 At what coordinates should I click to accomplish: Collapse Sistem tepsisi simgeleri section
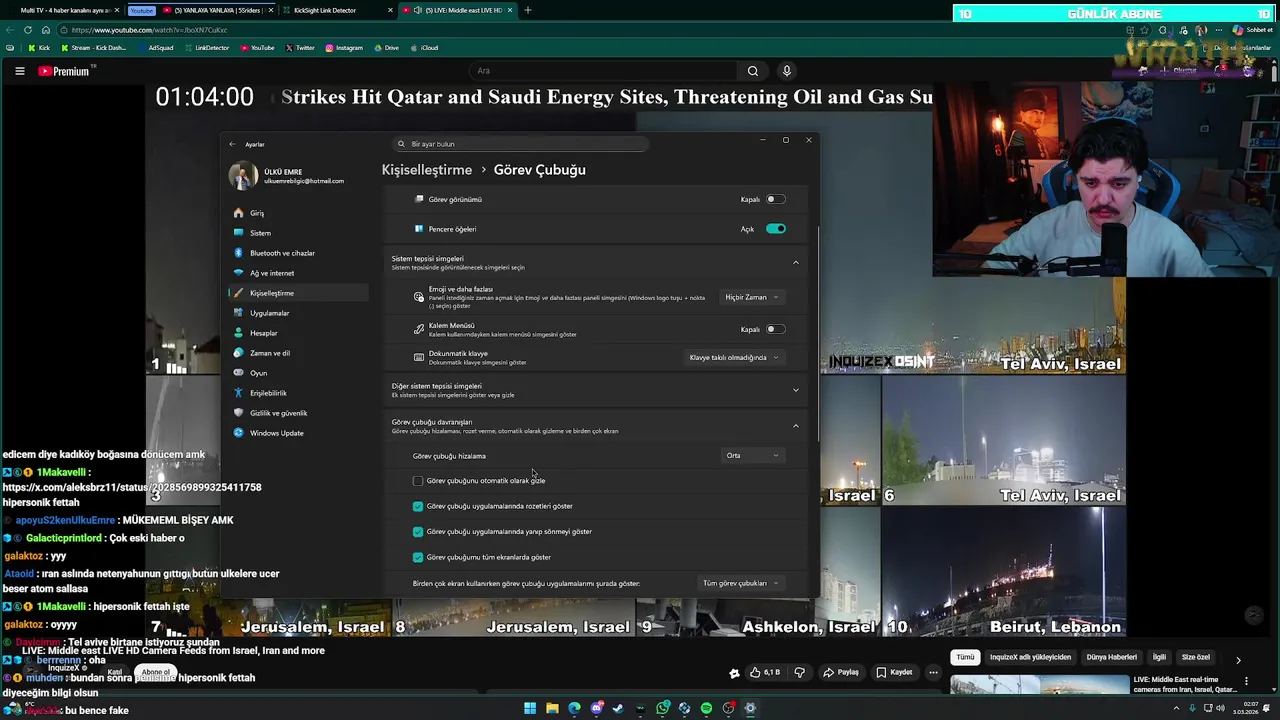coord(796,263)
